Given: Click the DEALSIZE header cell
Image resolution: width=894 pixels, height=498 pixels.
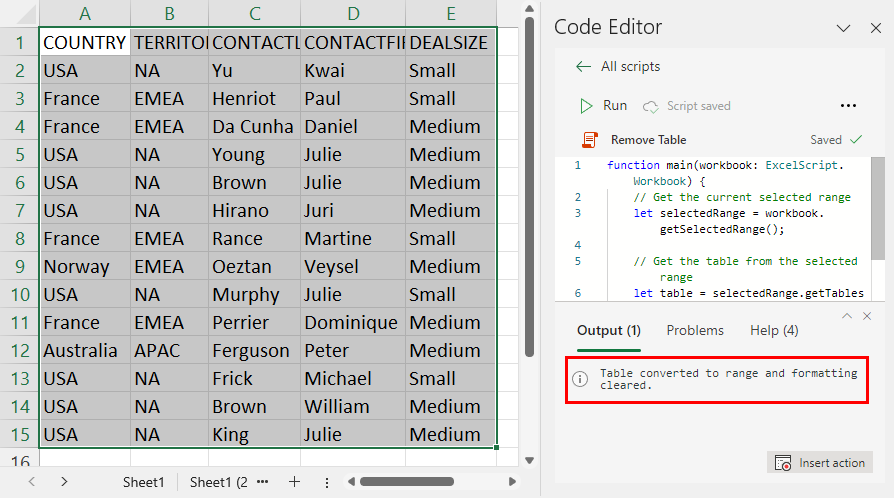Looking at the screenshot, I should click(450, 42).
